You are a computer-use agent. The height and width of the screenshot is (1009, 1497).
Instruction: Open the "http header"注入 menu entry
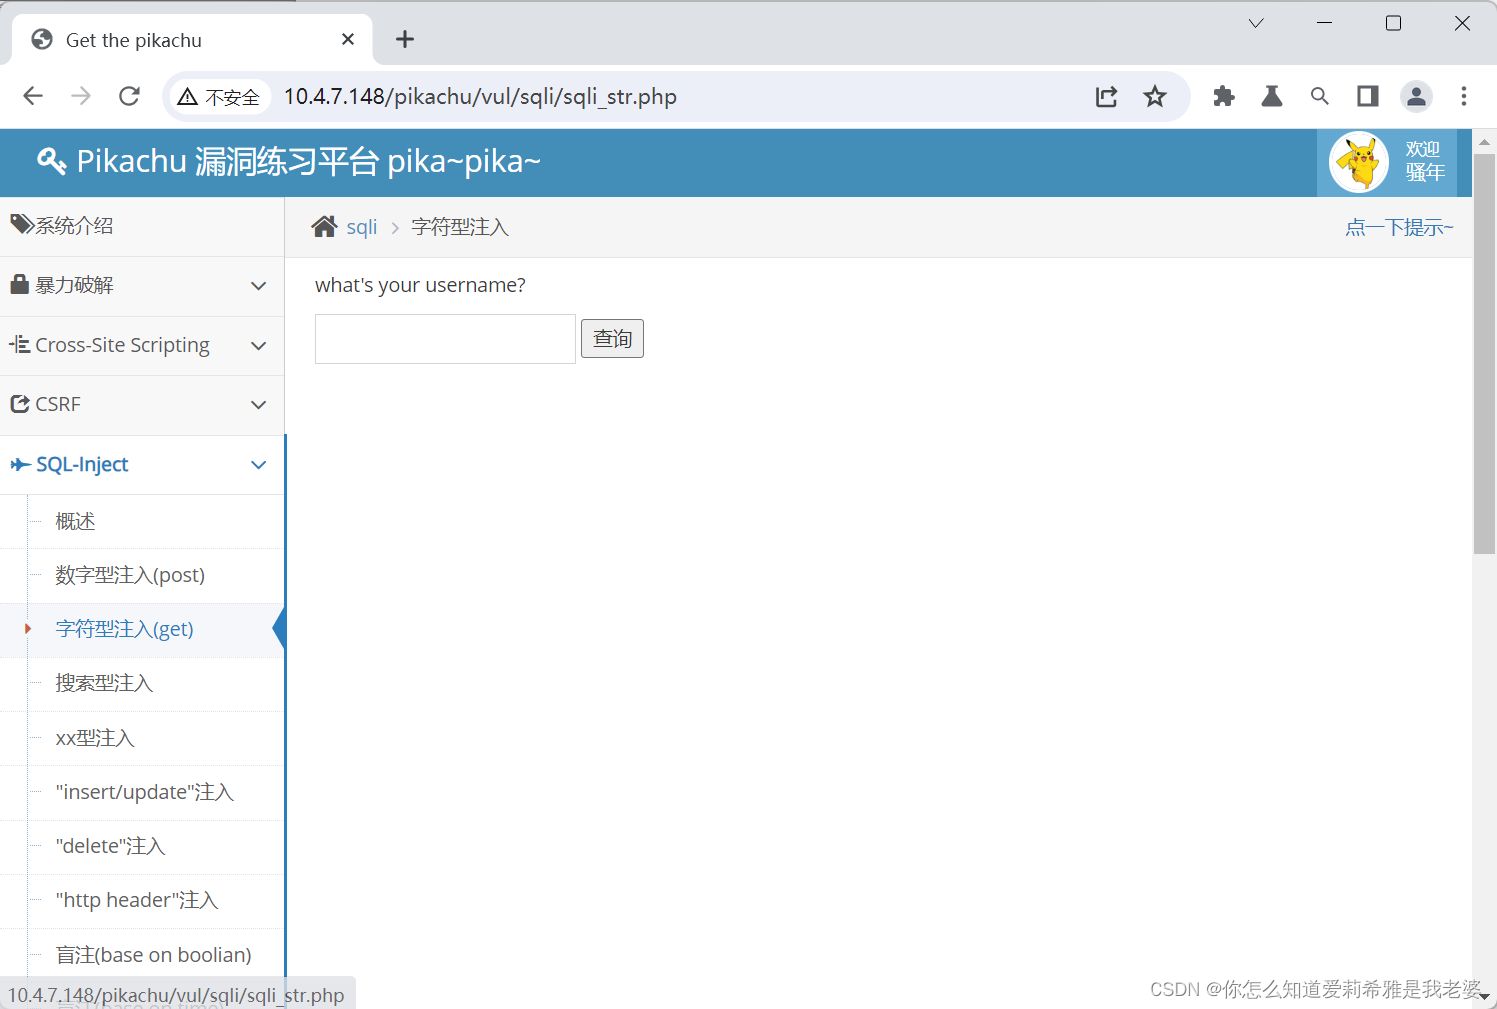coord(137,899)
